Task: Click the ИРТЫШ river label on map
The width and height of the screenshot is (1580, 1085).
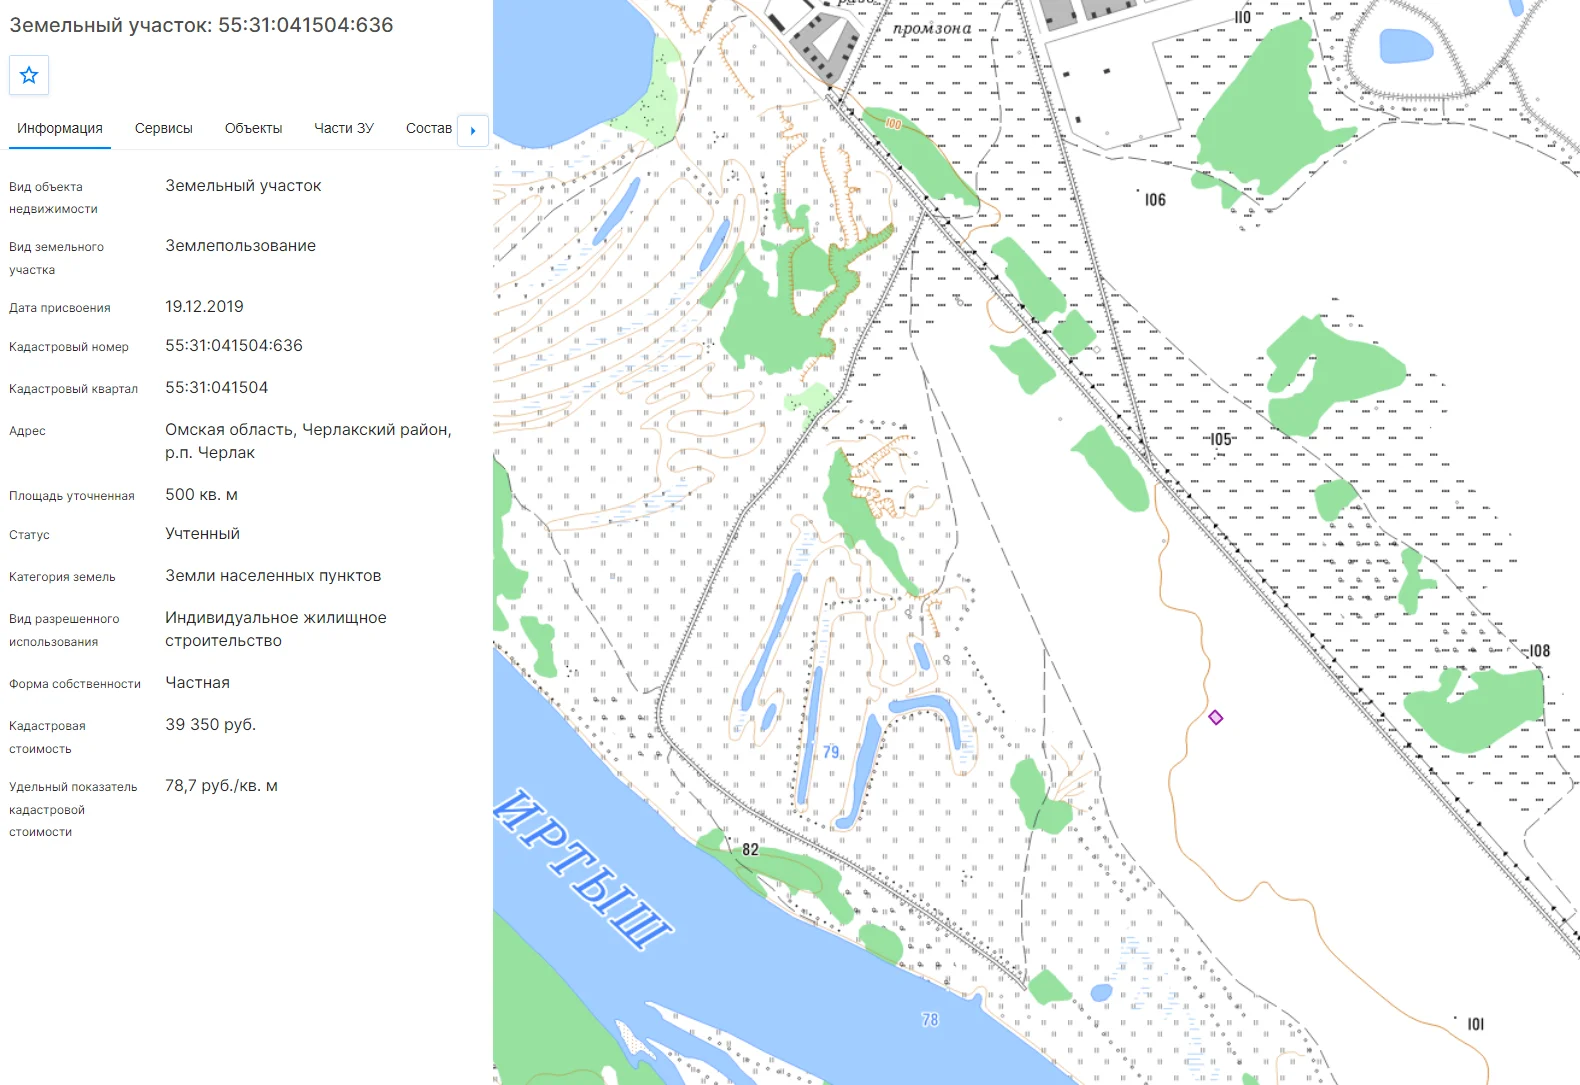Action: [582, 867]
